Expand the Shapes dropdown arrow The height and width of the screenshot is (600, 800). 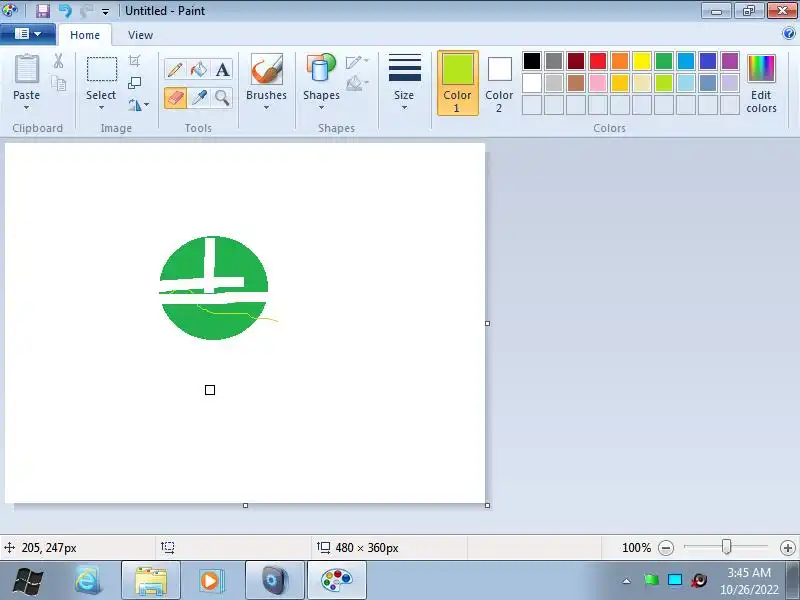pos(321,108)
